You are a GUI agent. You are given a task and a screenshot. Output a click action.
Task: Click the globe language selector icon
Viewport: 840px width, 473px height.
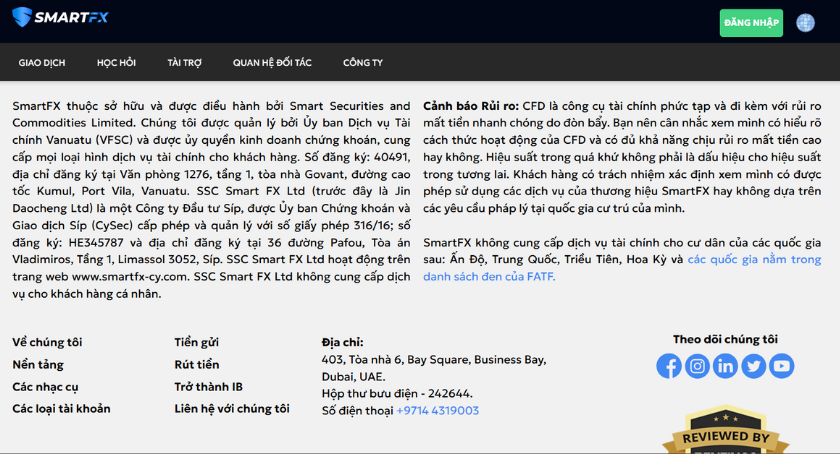(805, 22)
